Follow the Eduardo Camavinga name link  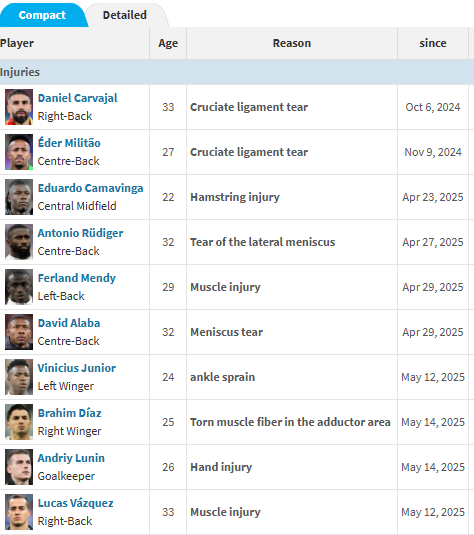90,188
